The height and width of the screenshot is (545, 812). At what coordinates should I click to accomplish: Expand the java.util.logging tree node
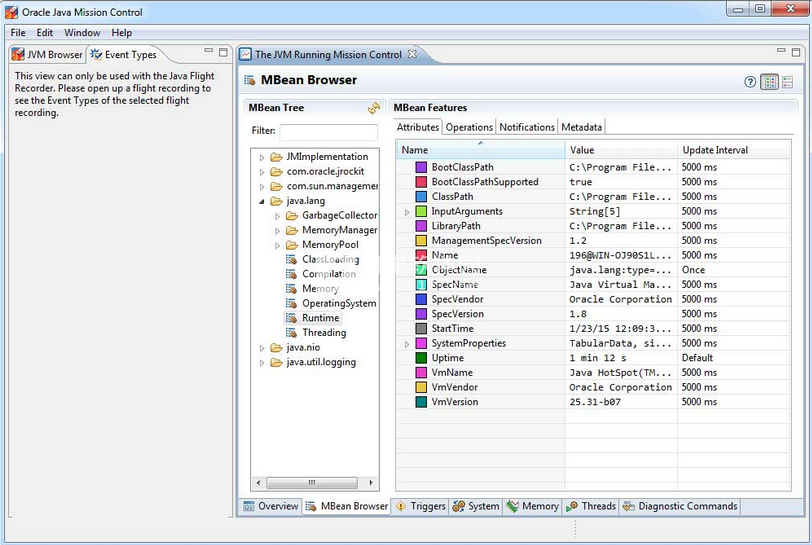pyautogui.click(x=262, y=363)
